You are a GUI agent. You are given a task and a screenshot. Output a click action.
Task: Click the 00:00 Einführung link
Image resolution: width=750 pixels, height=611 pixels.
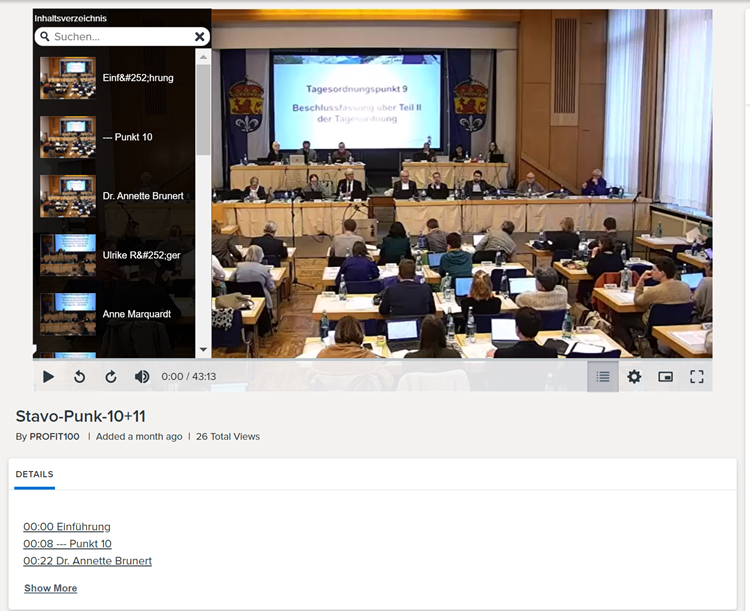click(67, 527)
